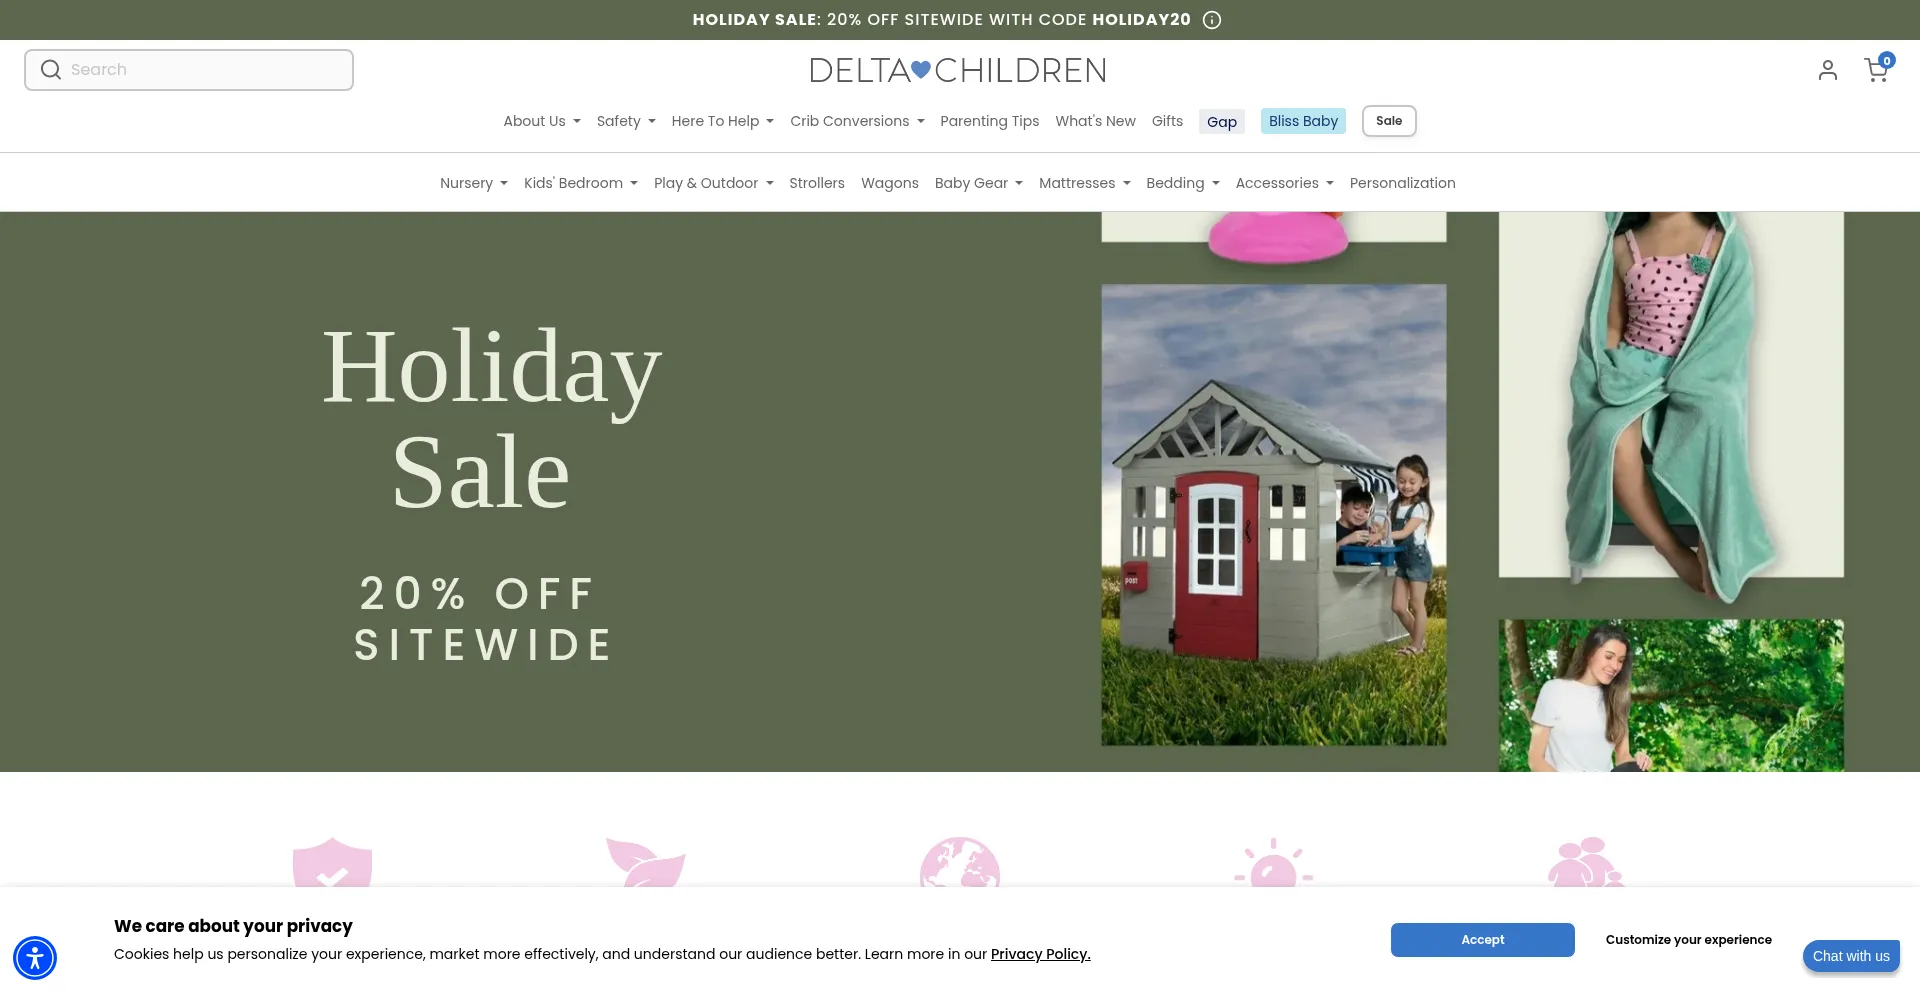Viewport: 1920px width, 993px height.
Task: Expand the Crib Conversions dropdown
Action: [857, 121]
